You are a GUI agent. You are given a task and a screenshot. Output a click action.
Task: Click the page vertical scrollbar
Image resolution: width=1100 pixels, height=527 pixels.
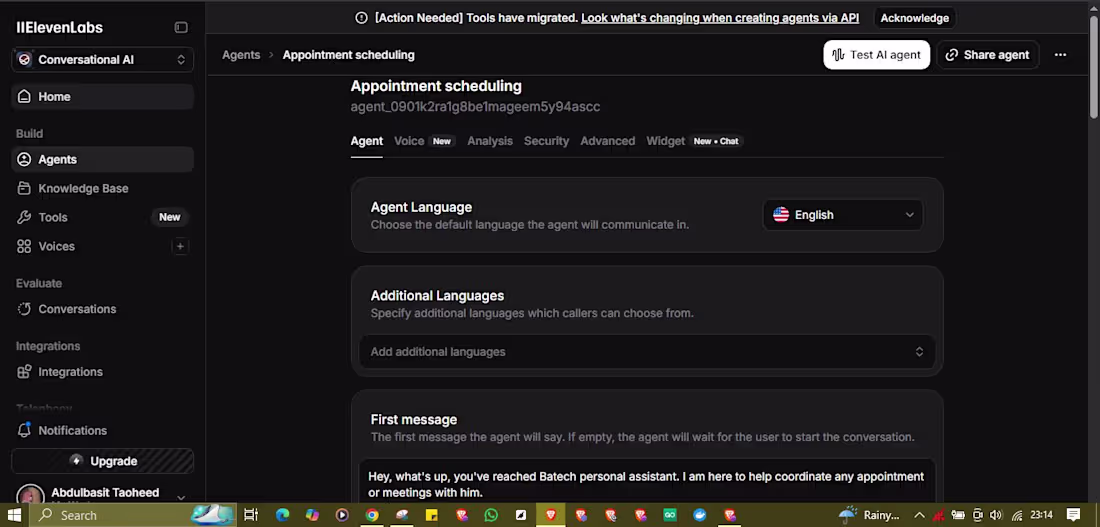coord(1094,67)
